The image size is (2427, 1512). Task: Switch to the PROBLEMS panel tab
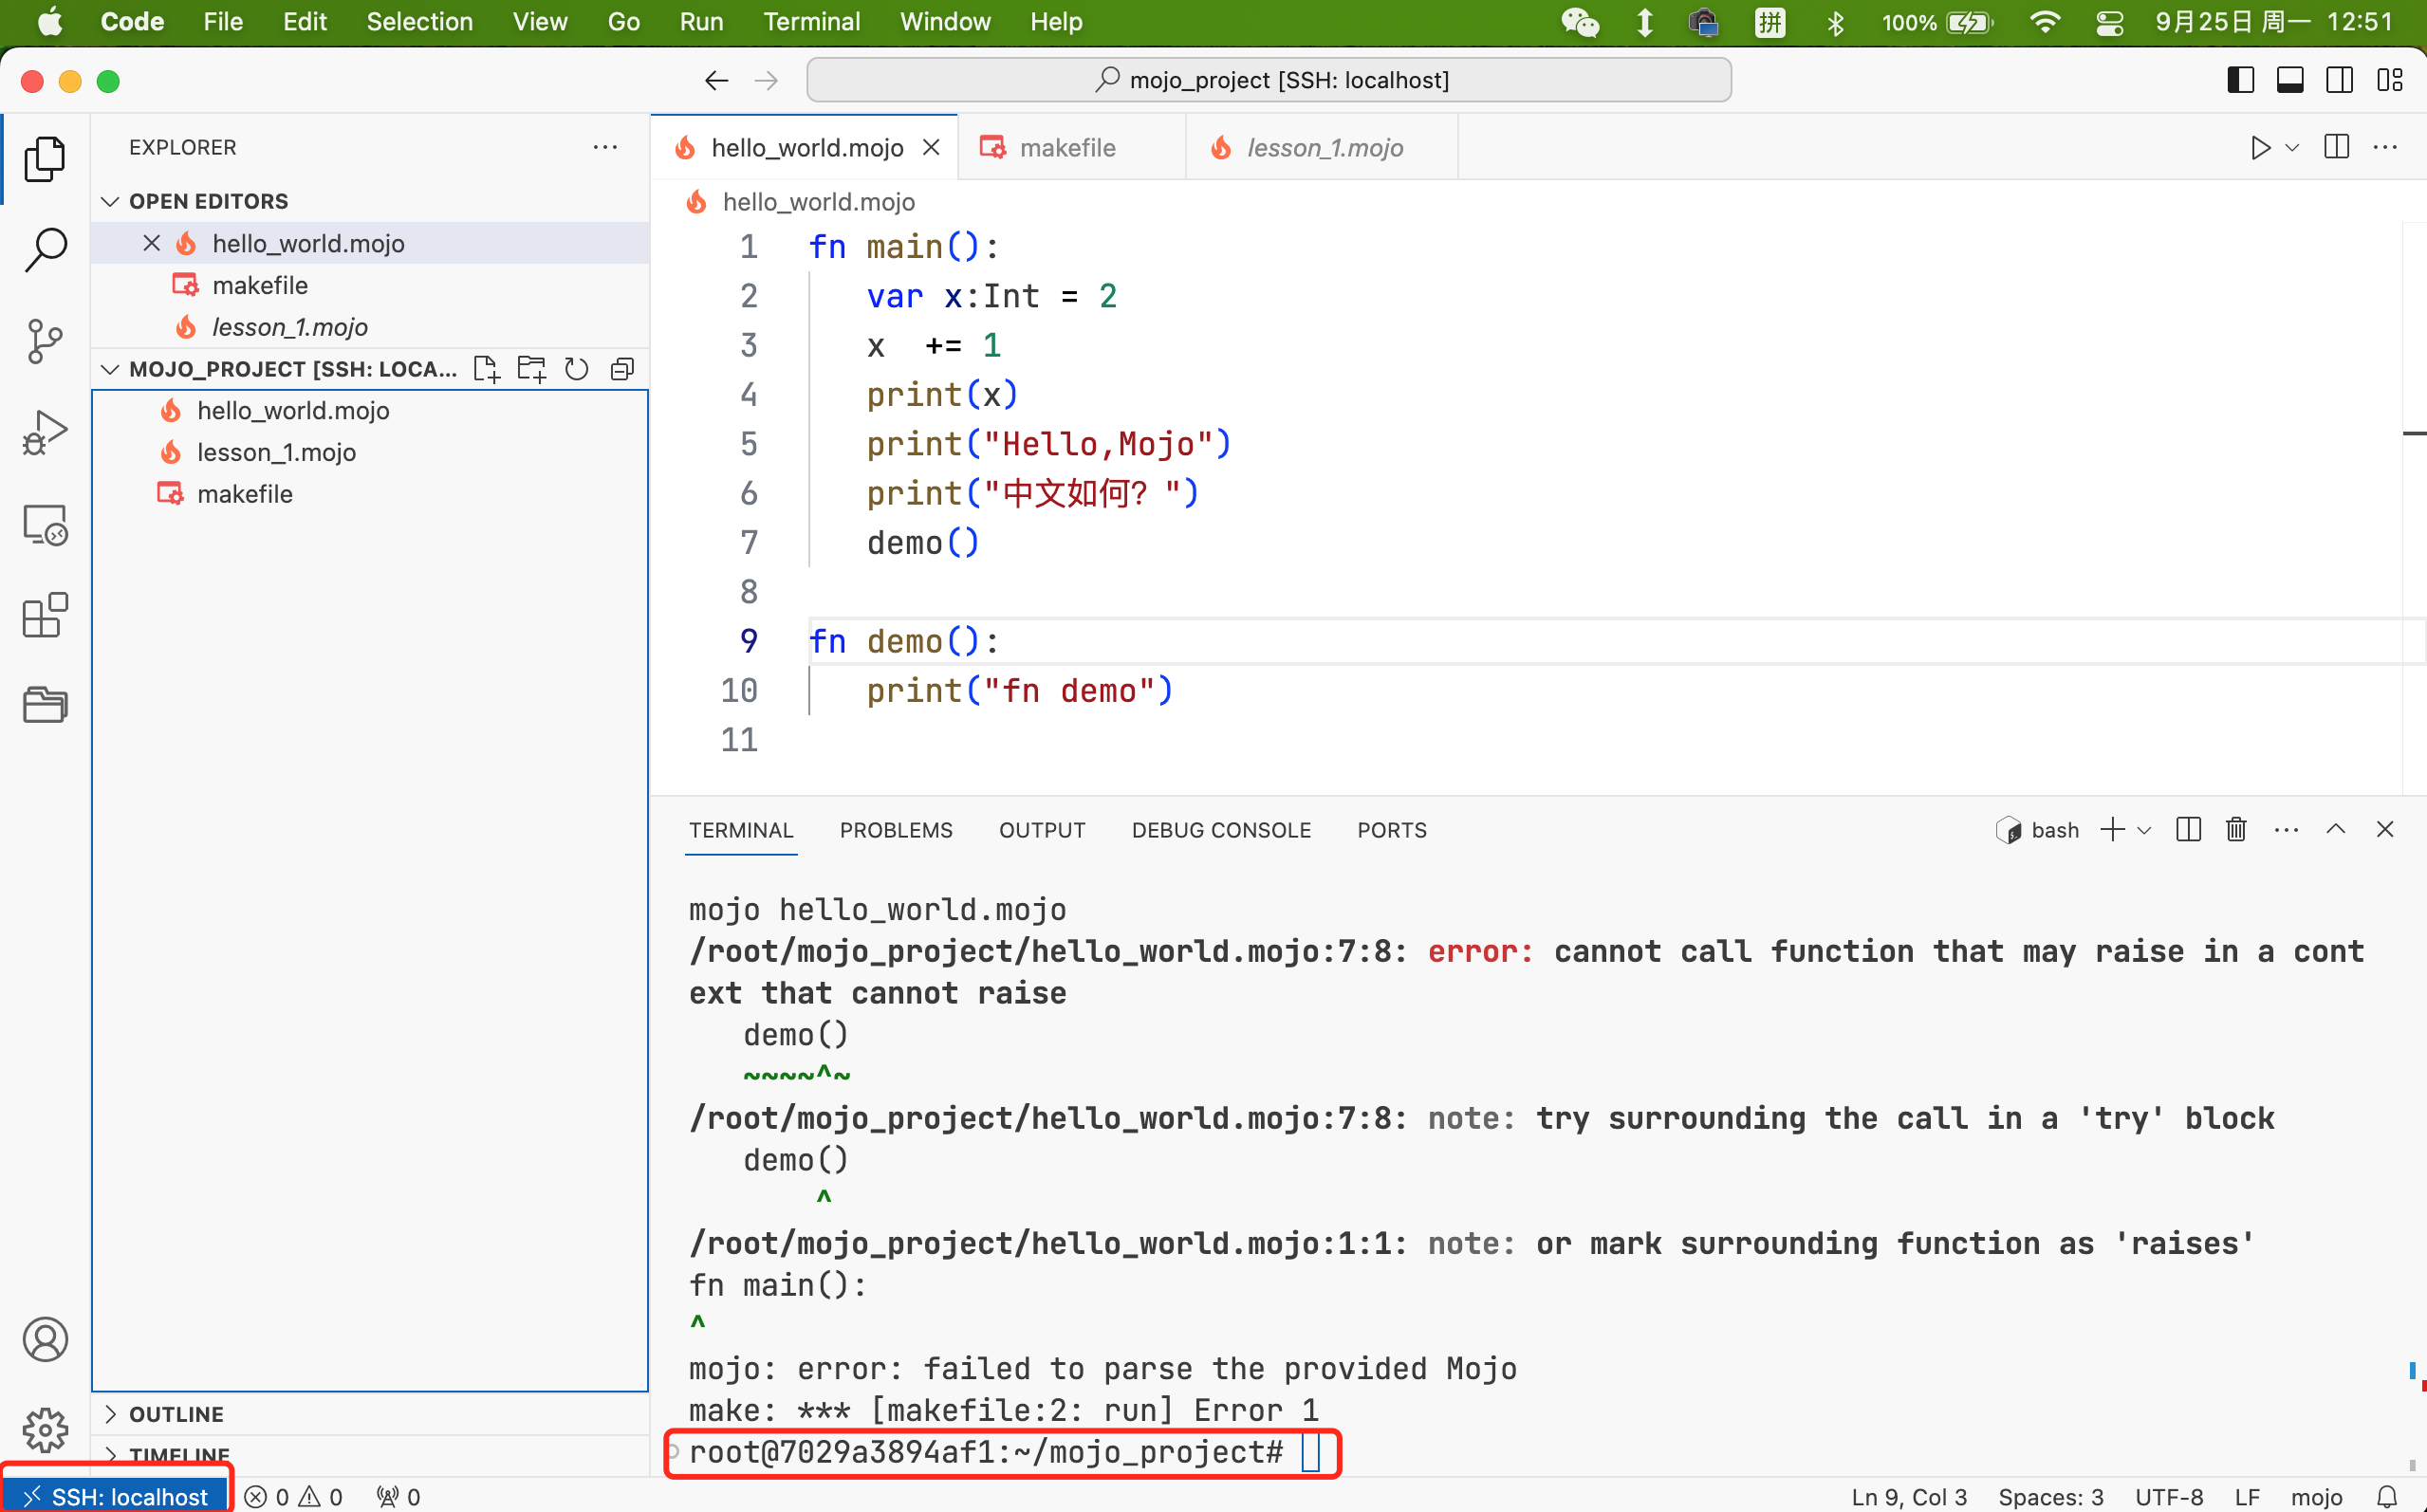[895, 830]
